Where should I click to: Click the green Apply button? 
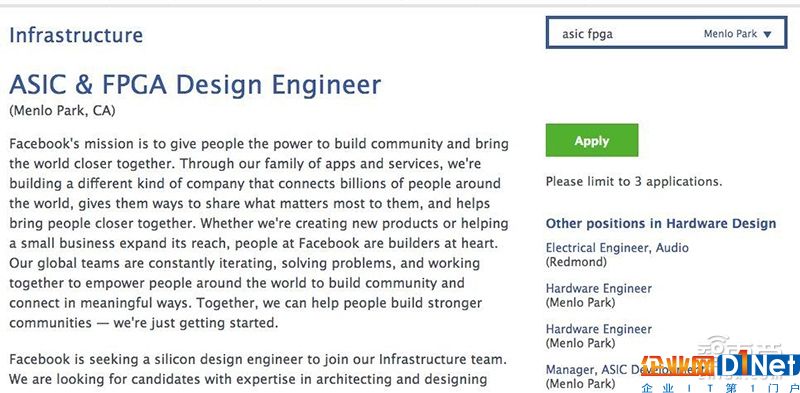(591, 140)
